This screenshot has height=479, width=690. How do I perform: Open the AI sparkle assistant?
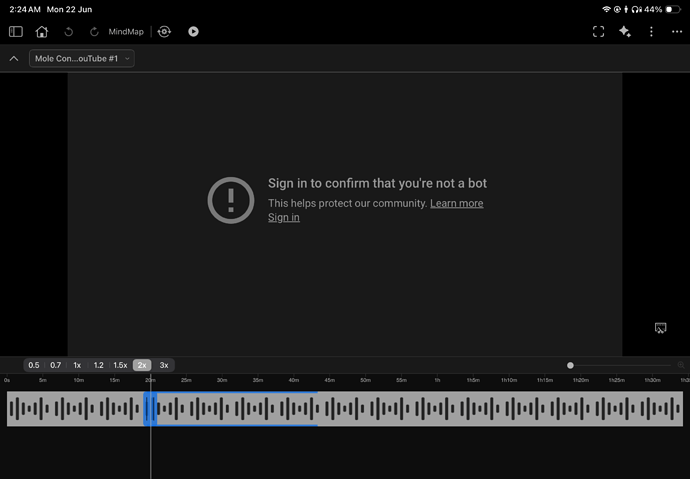625,32
